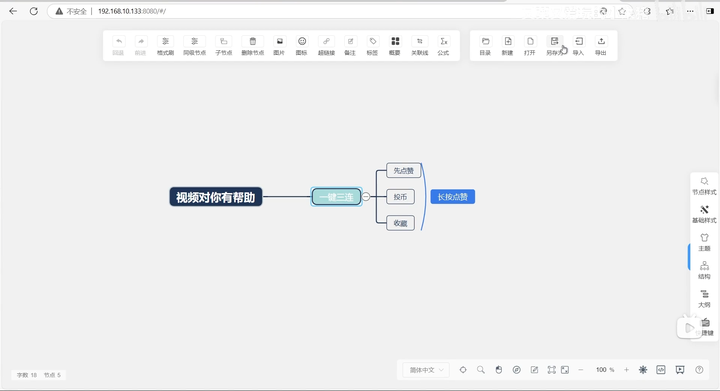Click the 格式刷 format painter icon
Viewport: 720px width, 391px height.
pyautogui.click(x=165, y=46)
